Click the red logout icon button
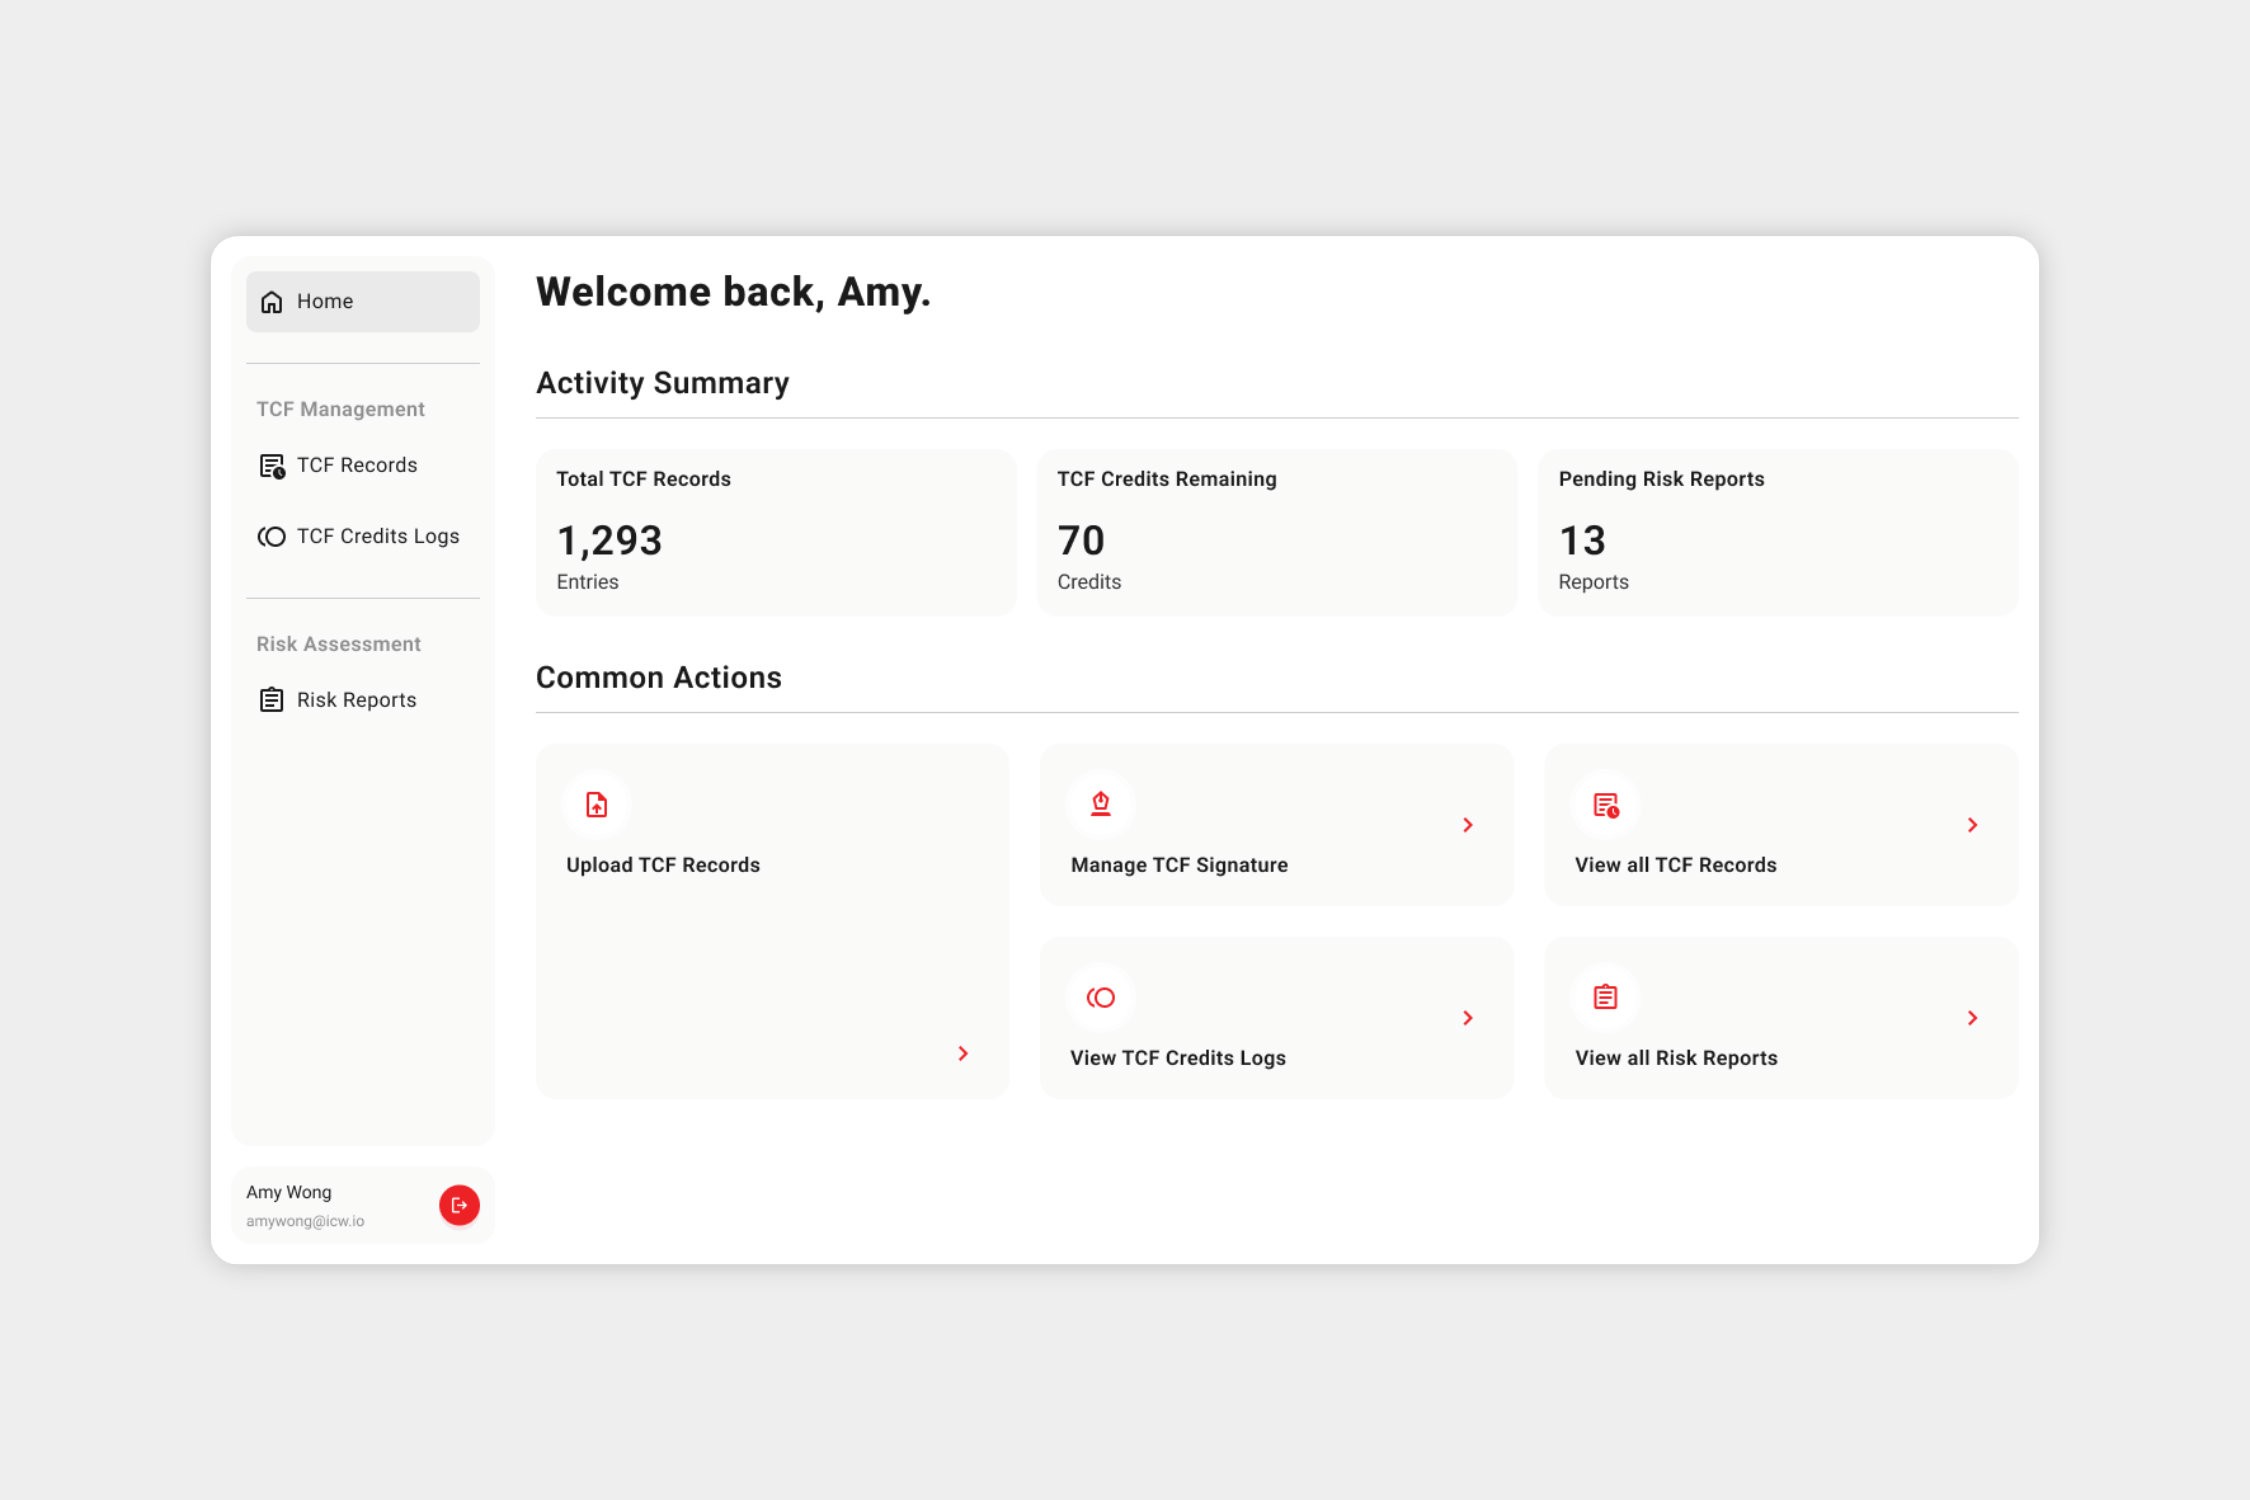 [x=459, y=1205]
